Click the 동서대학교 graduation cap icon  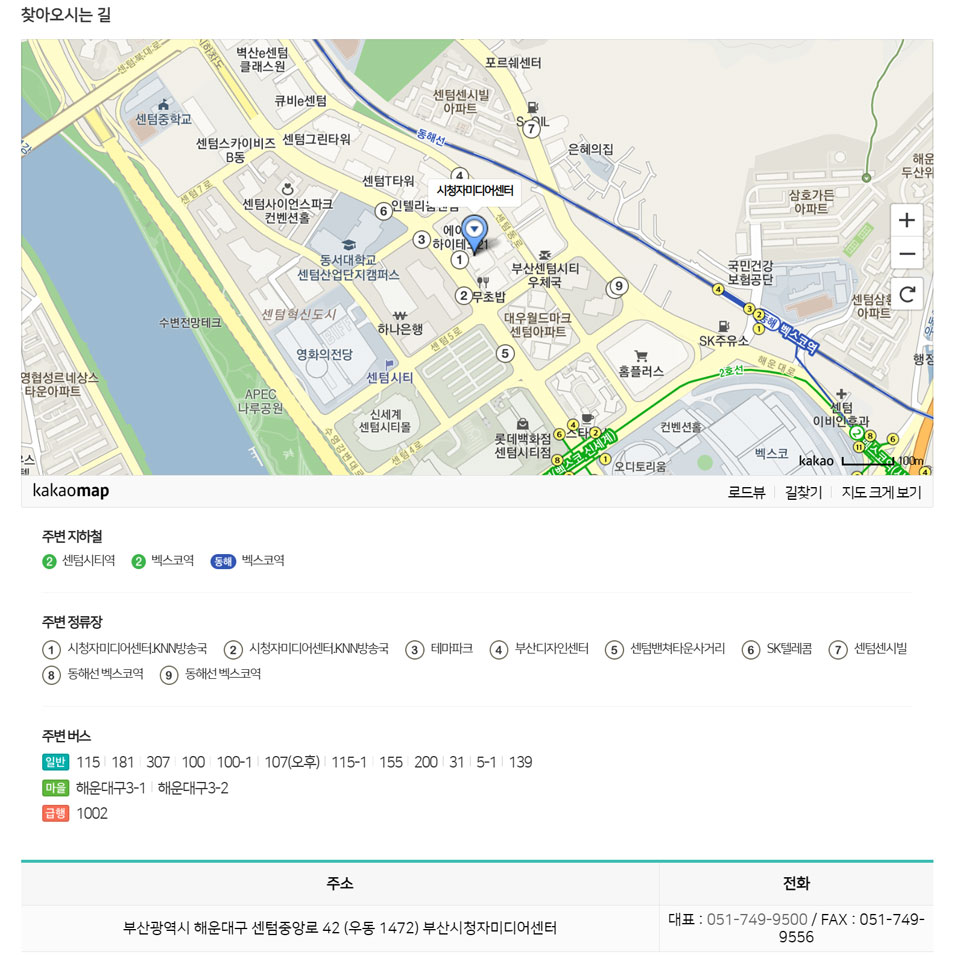348,245
